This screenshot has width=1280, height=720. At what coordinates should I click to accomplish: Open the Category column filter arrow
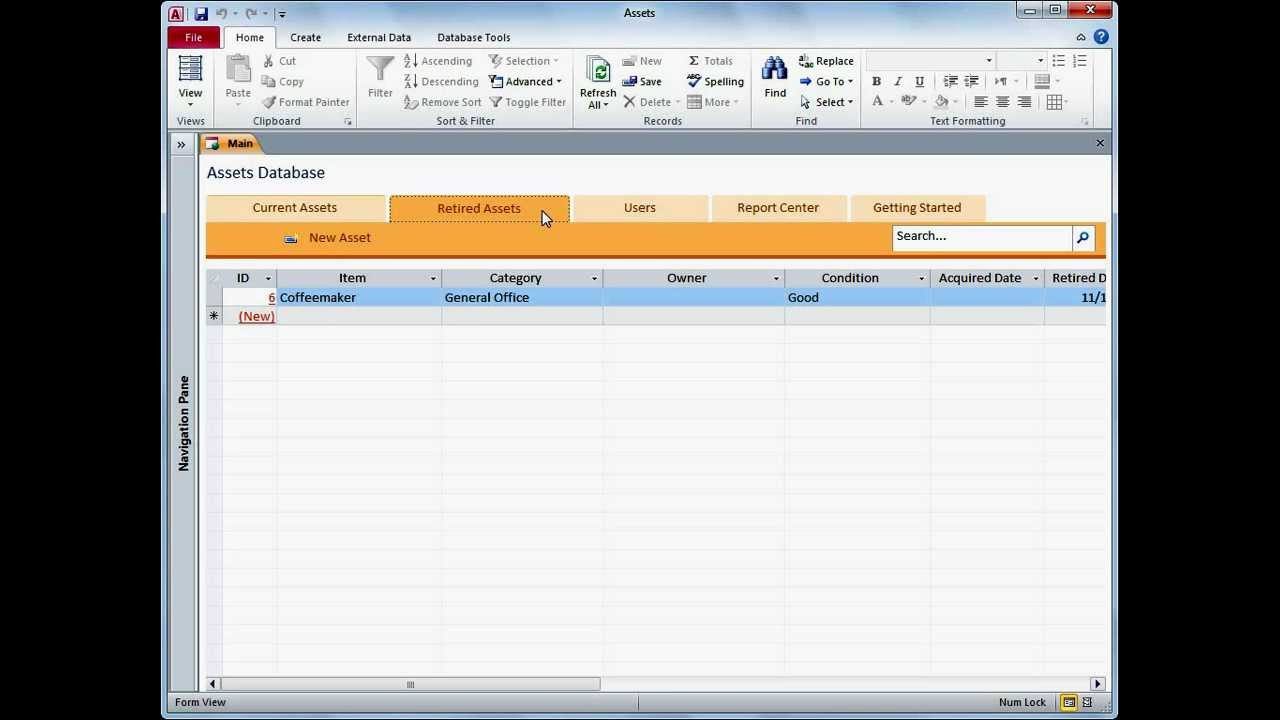[x=594, y=279]
